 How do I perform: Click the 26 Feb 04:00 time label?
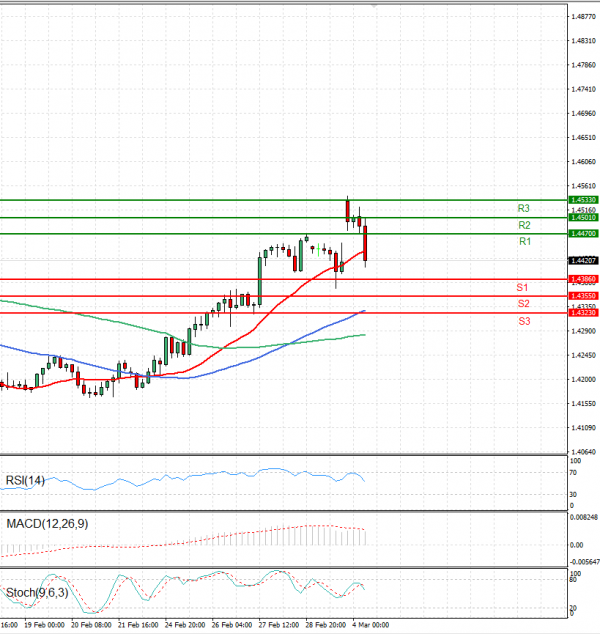tap(232, 625)
